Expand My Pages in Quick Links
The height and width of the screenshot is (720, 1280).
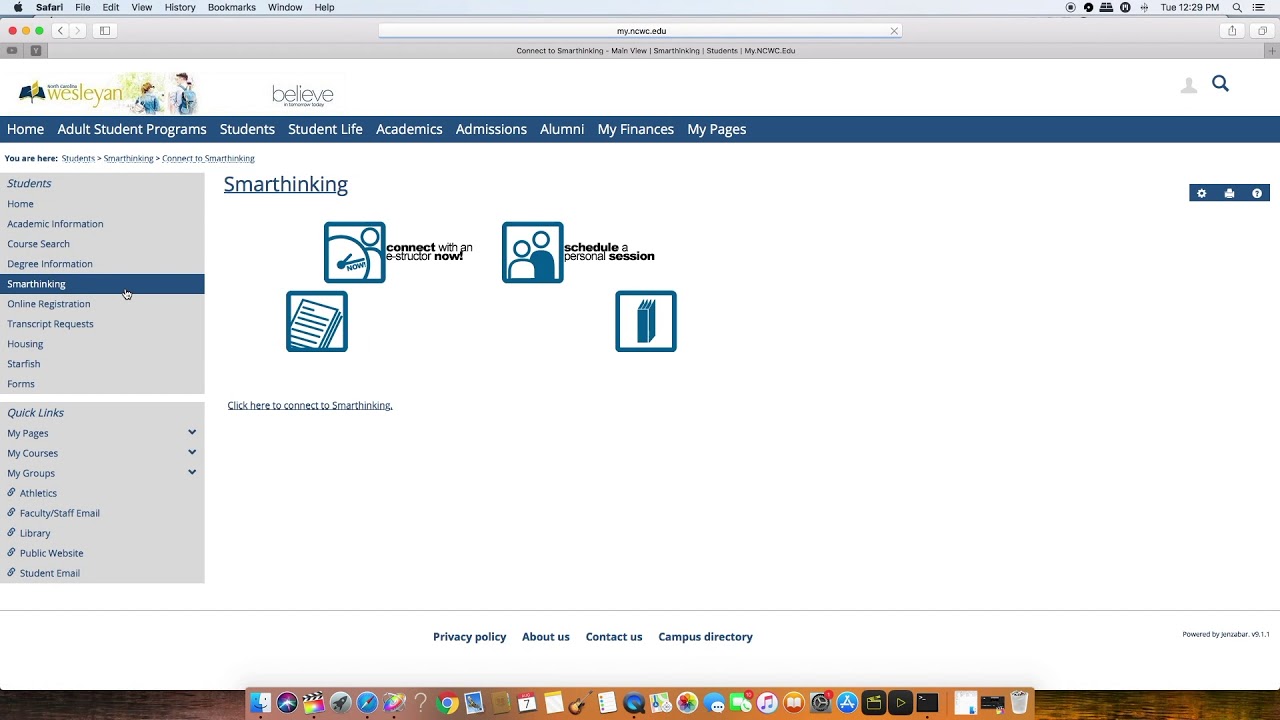point(192,433)
